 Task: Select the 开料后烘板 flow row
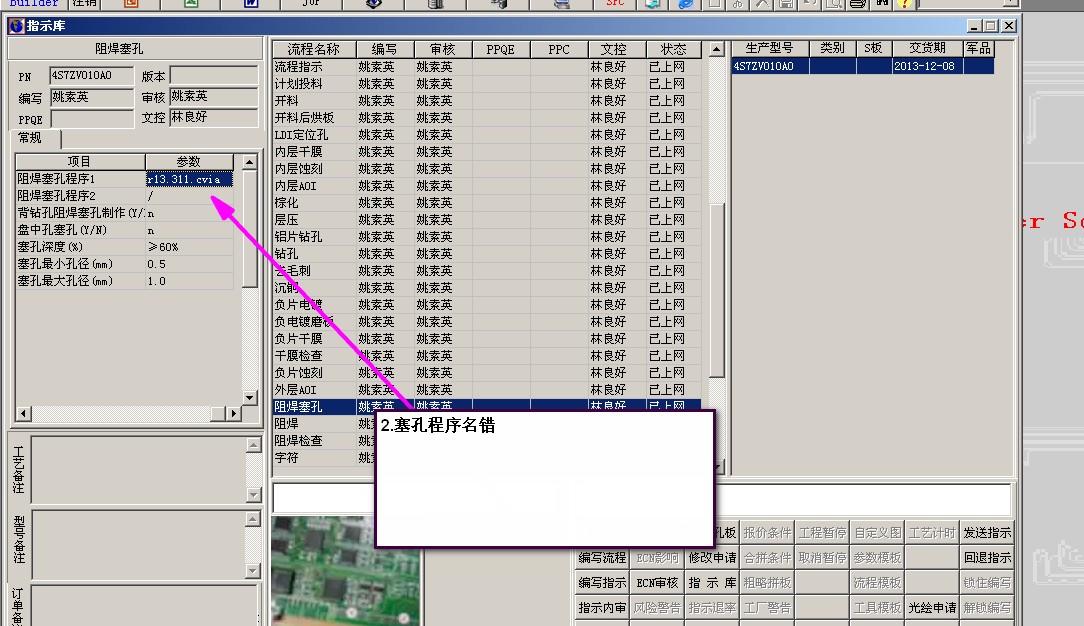pos(487,117)
